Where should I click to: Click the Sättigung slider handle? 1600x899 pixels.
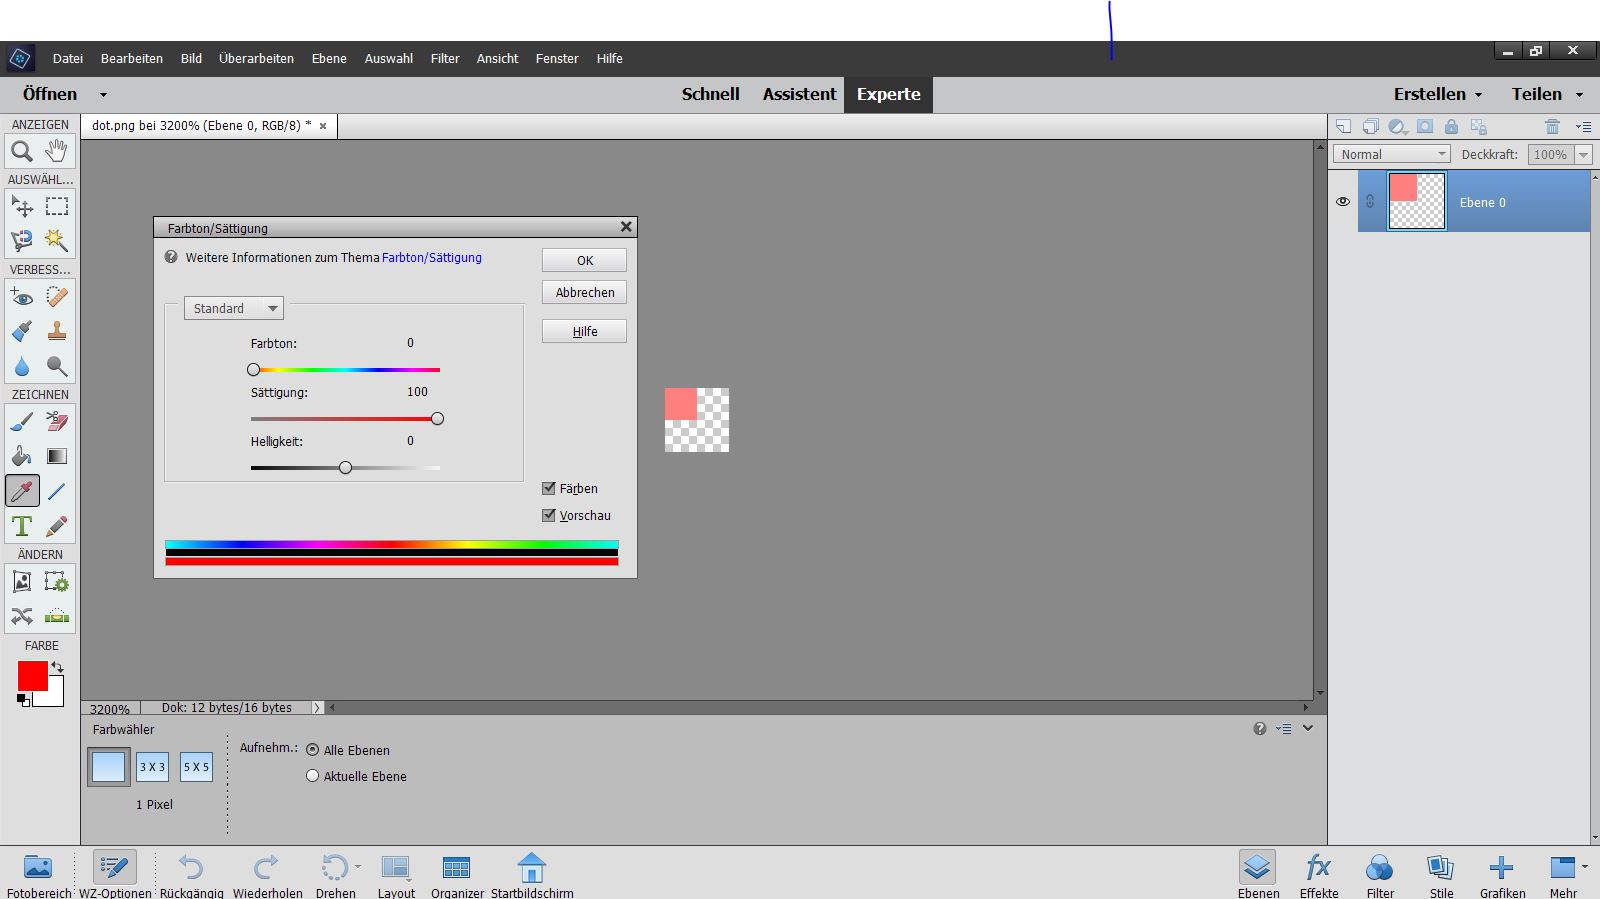(x=437, y=419)
